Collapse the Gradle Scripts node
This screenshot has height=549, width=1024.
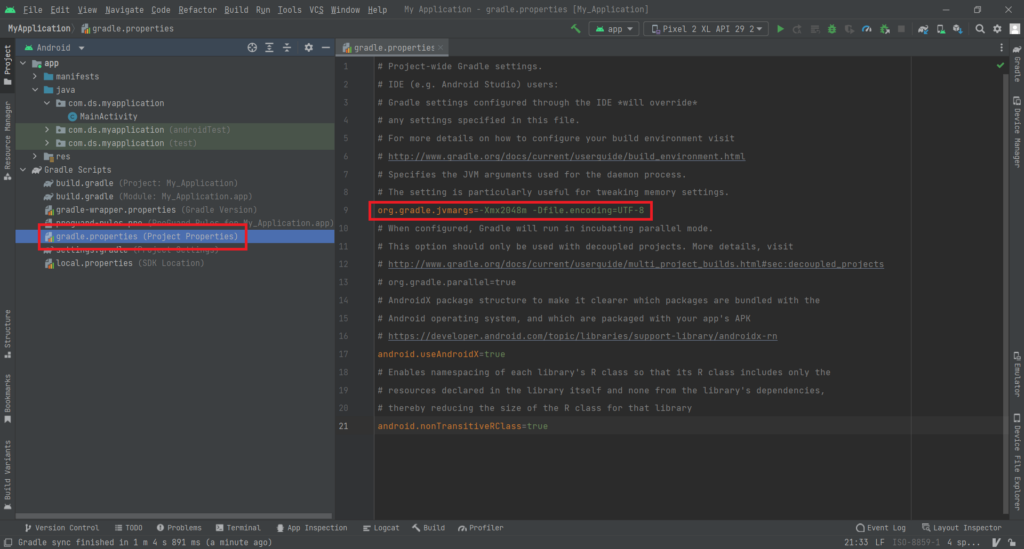tap(24, 170)
